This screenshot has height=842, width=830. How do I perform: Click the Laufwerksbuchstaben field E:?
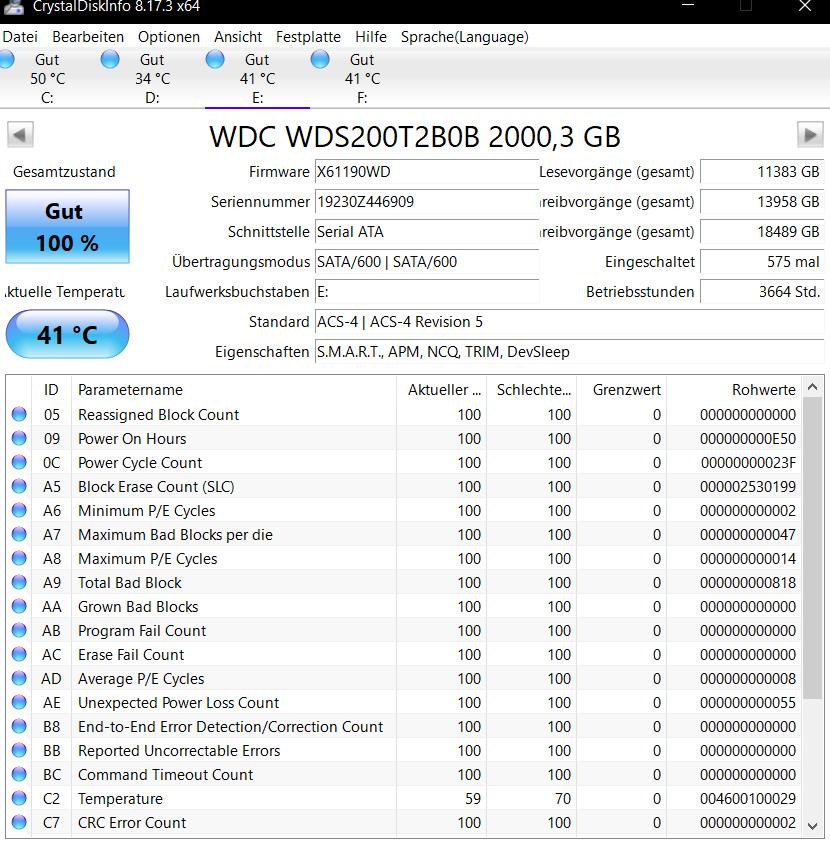(427, 292)
